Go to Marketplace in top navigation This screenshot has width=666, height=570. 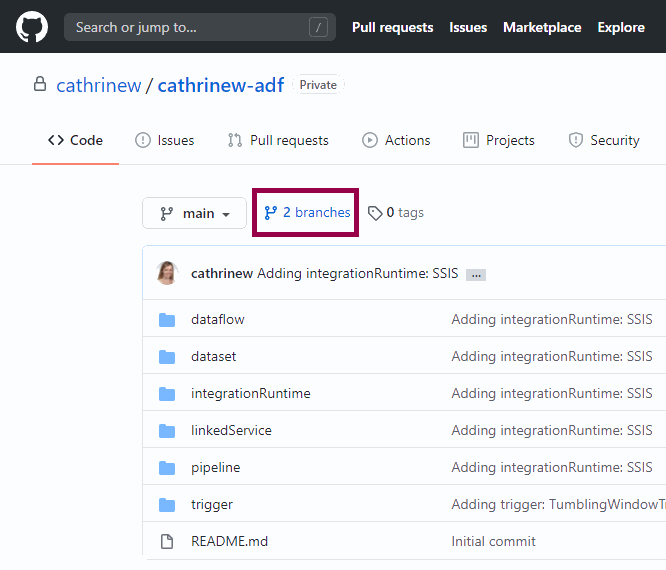click(542, 27)
